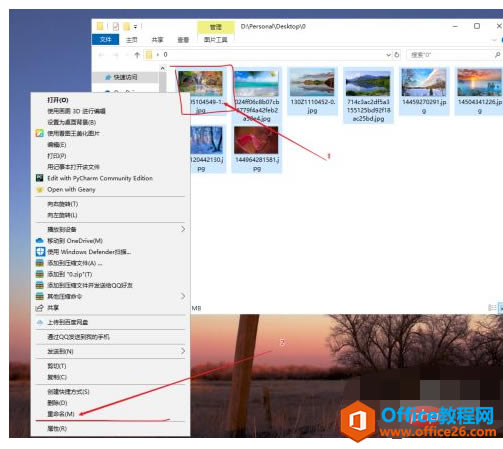Image resolution: width=503 pixels, height=449 pixels.
Task: Click the colorful 使用看图王美化图片 icon
Action: click(x=39, y=133)
